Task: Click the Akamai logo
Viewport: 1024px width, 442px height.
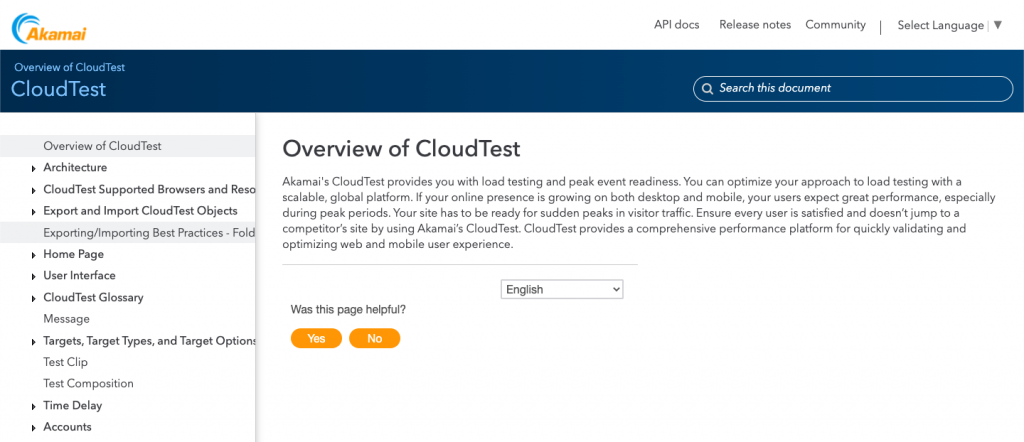Action: tap(49, 27)
